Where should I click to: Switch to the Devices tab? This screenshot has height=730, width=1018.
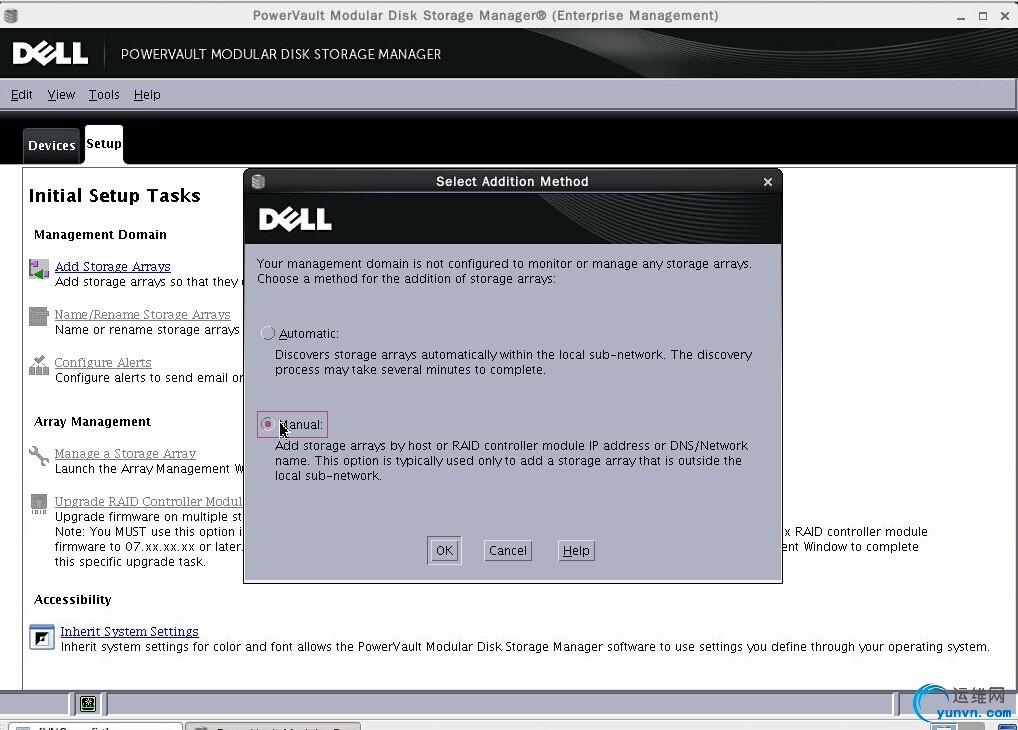pos(51,145)
